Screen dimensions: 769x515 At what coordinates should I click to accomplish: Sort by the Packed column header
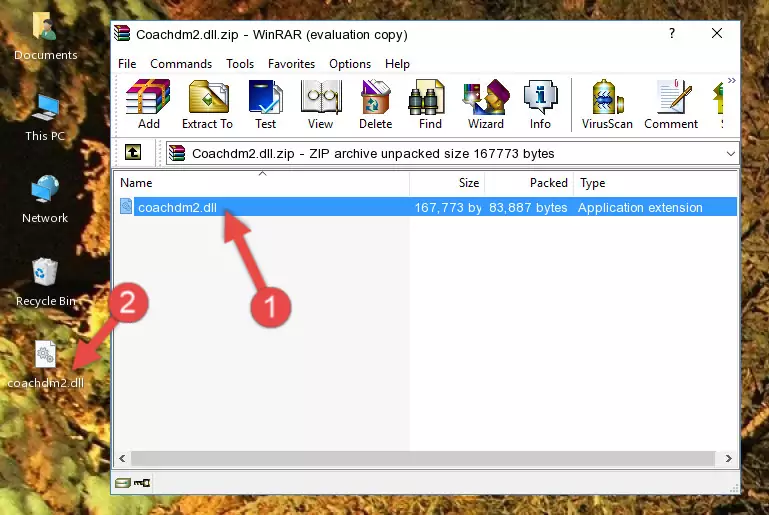529,183
